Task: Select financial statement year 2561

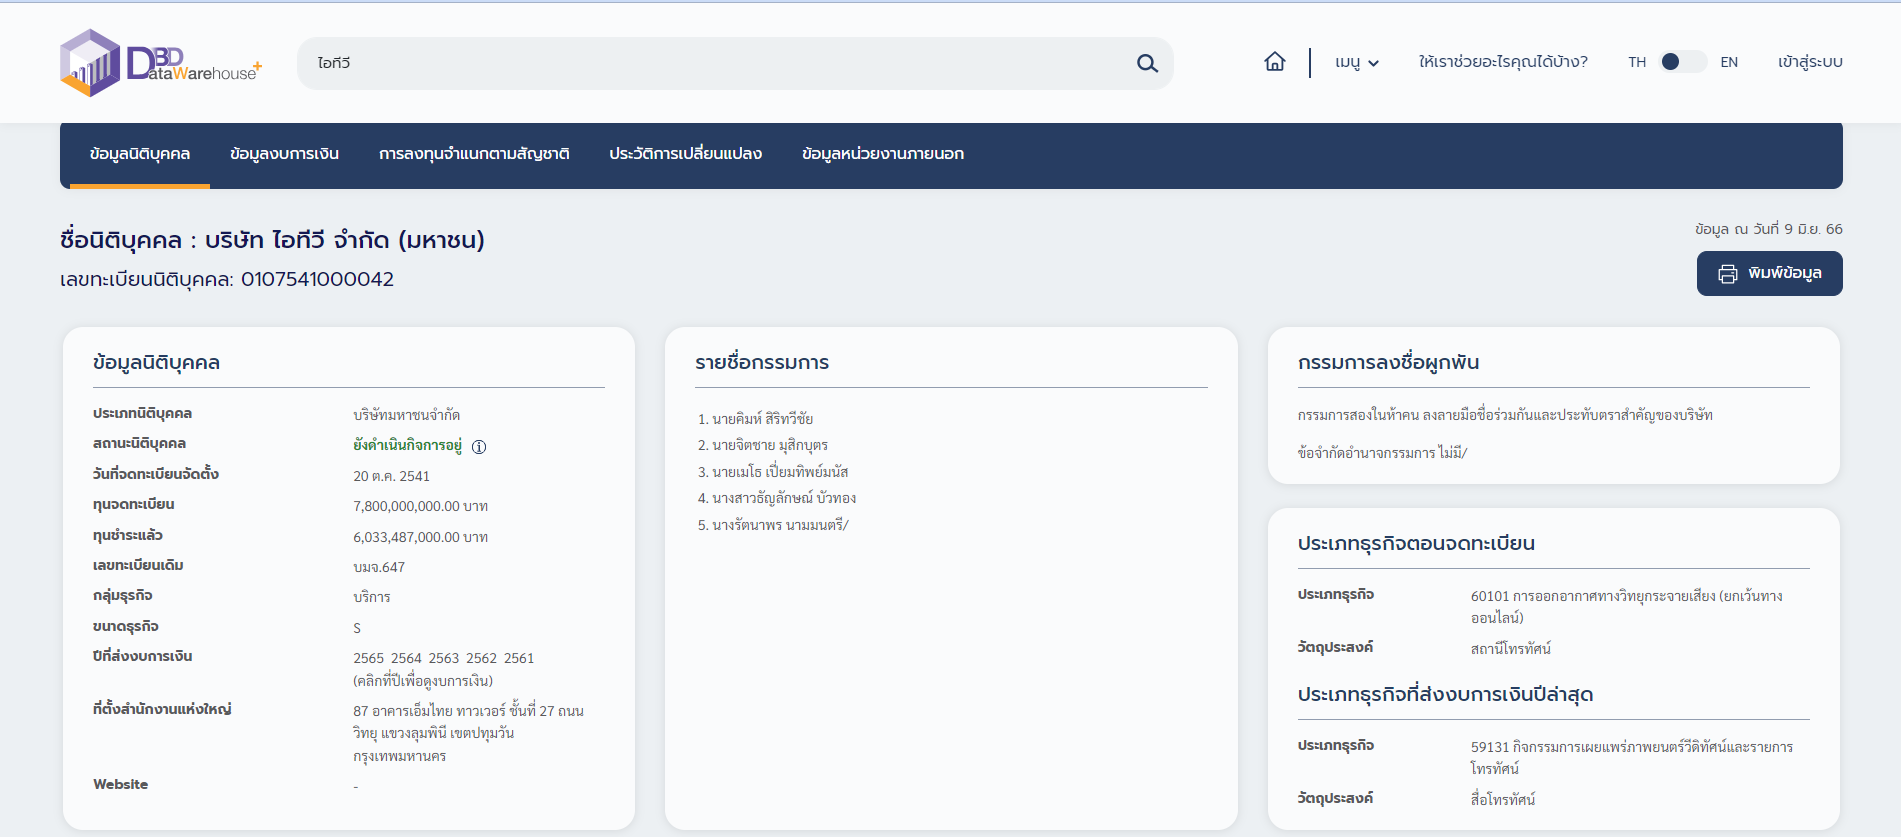Action: click(x=519, y=658)
